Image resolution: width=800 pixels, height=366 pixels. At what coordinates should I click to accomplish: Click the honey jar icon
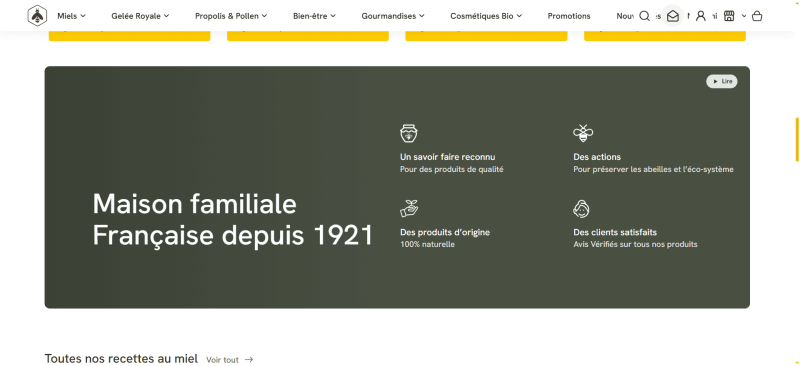coord(409,133)
